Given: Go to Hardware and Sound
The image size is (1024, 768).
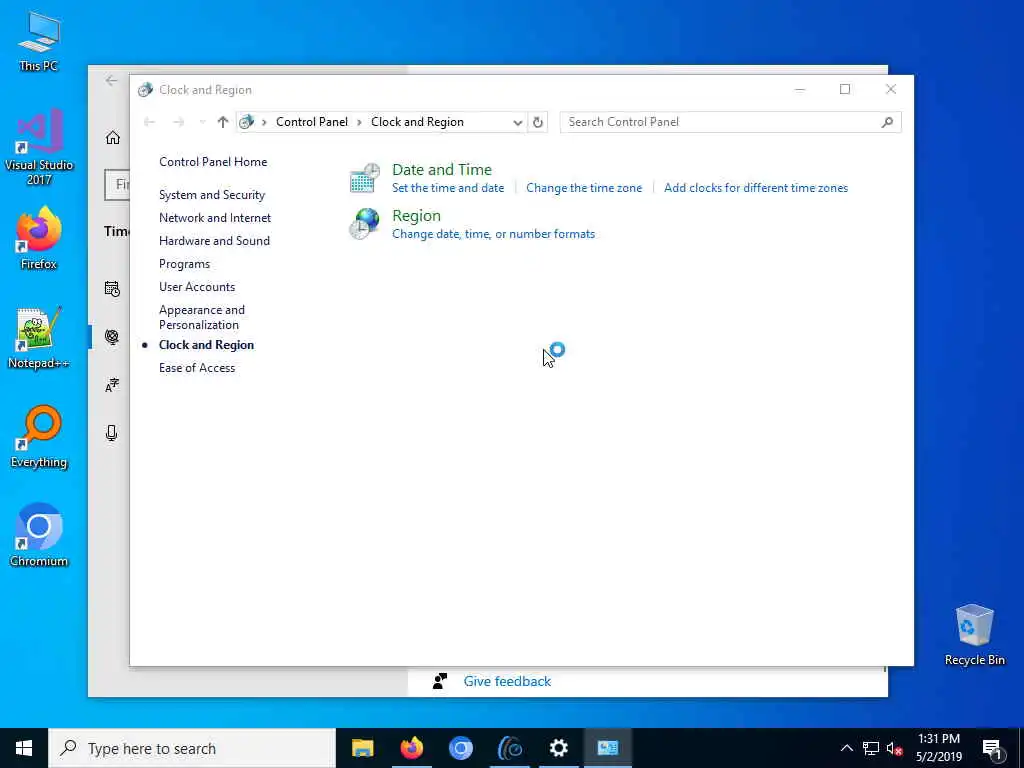Looking at the screenshot, I should [x=214, y=240].
